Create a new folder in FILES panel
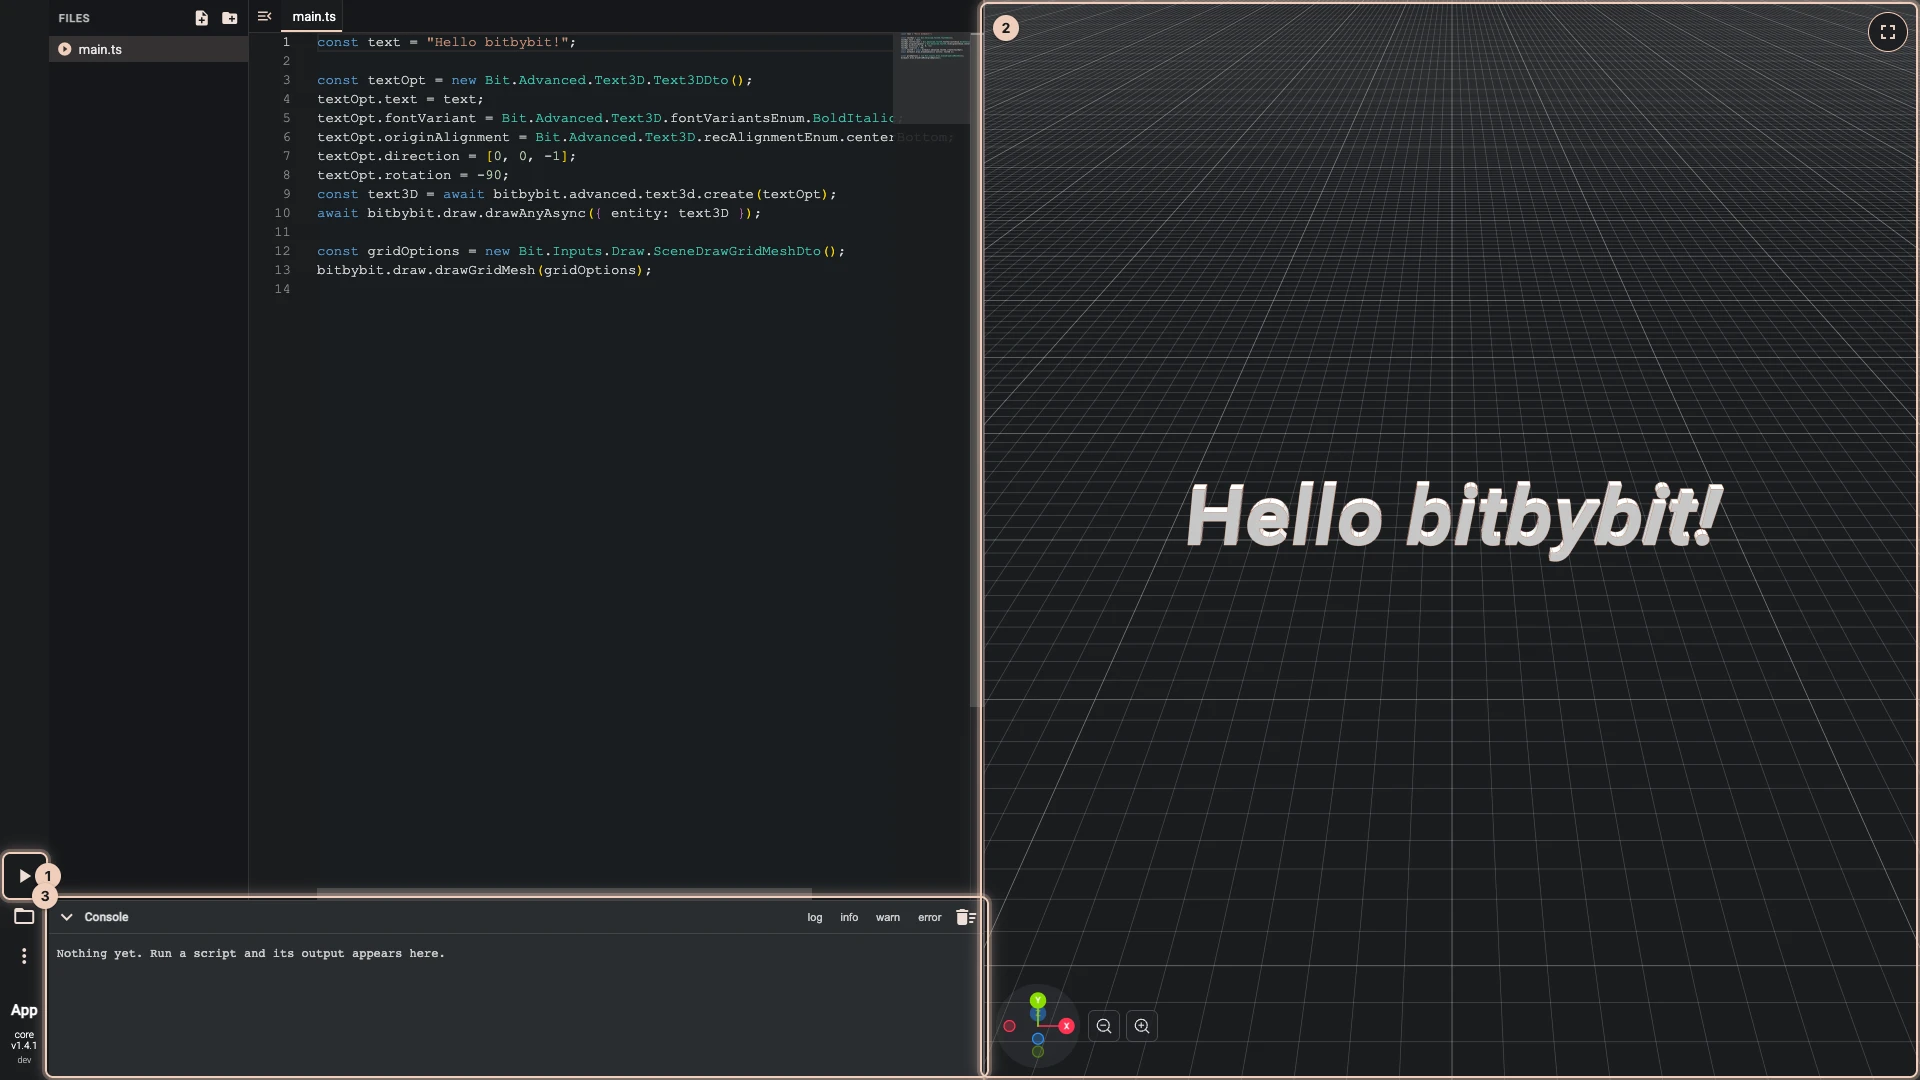The height and width of the screenshot is (1080, 1920). click(230, 18)
